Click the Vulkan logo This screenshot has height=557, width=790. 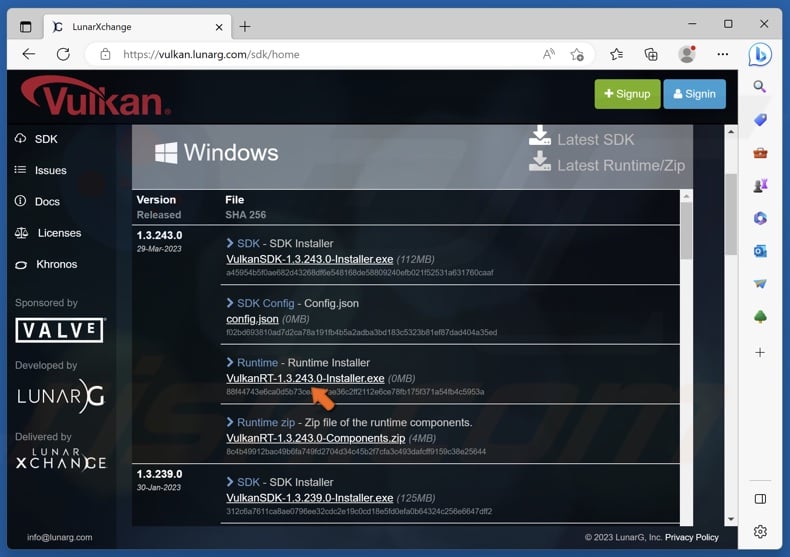point(96,96)
